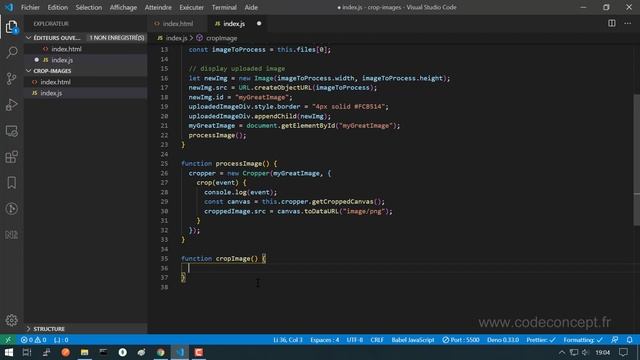Change the CRLF end of line sequence
This screenshot has height=360, width=640.
tap(377, 340)
